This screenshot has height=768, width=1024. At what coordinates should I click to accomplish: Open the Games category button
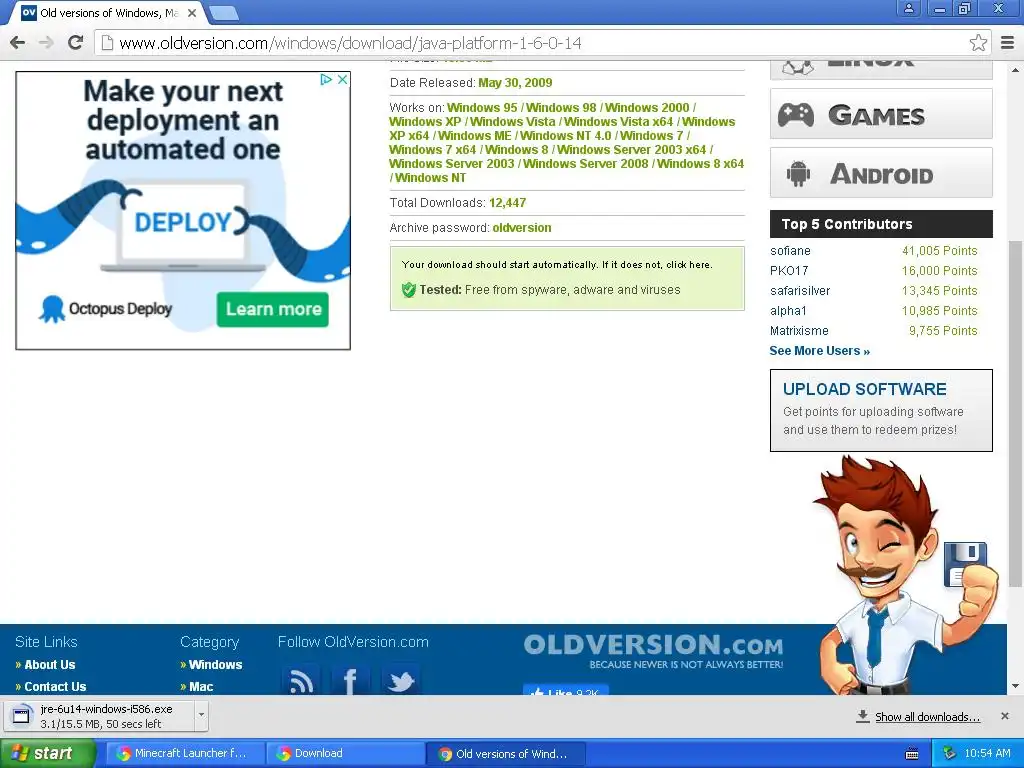click(x=881, y=114)
